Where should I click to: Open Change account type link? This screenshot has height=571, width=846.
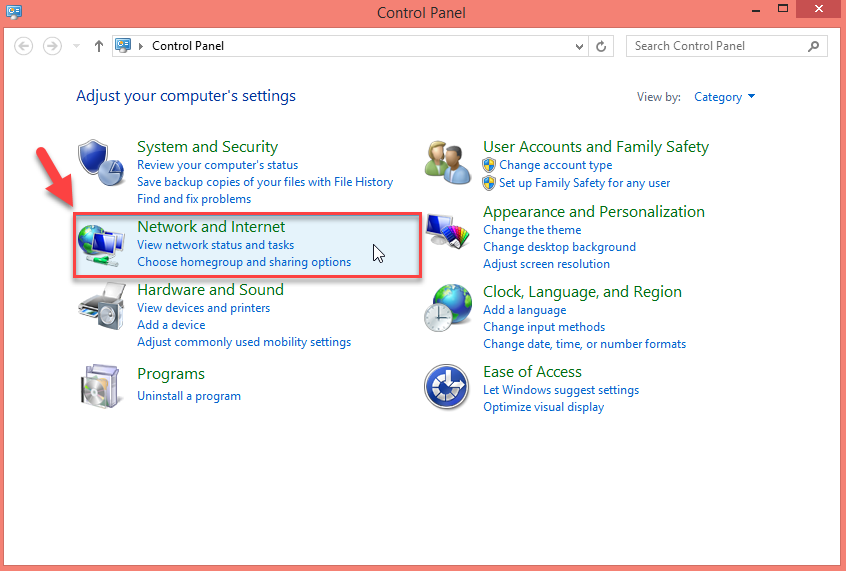[x=555, y=165]
